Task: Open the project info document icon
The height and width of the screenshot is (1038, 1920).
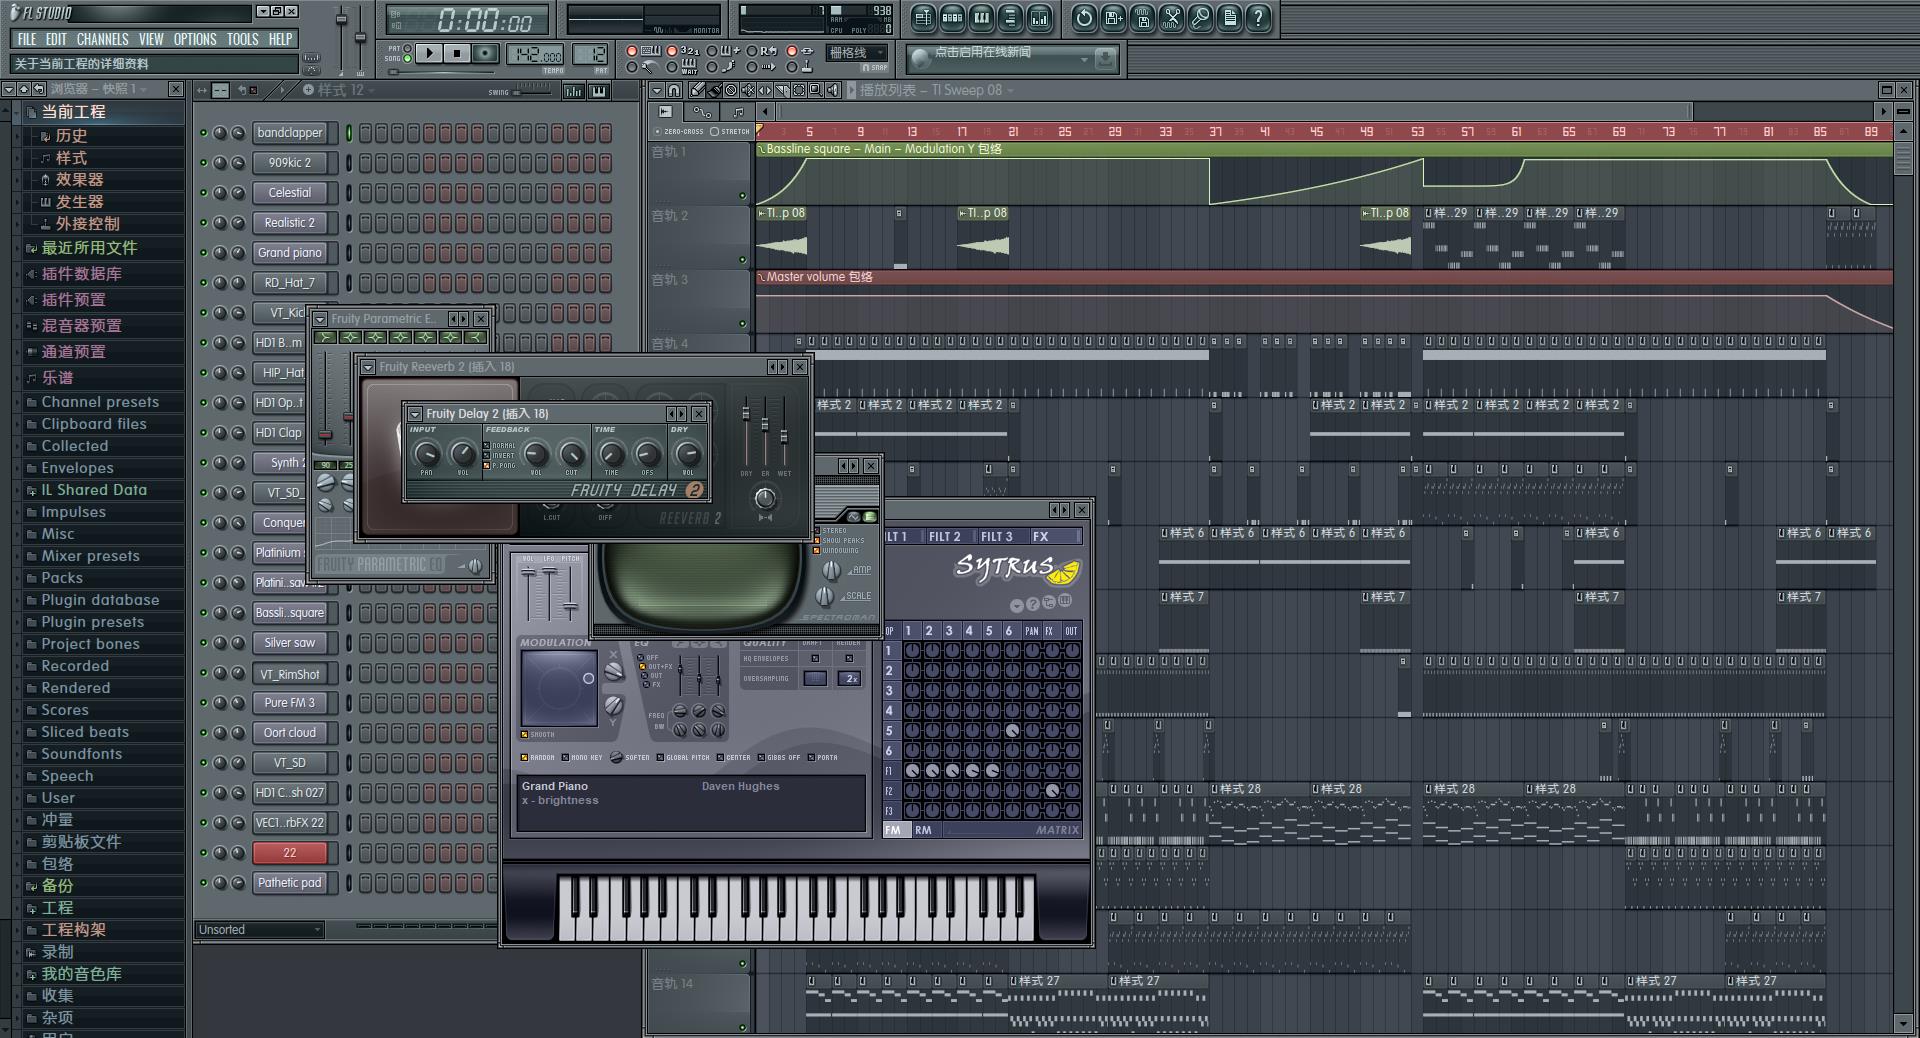Action: pos(1230,18)
